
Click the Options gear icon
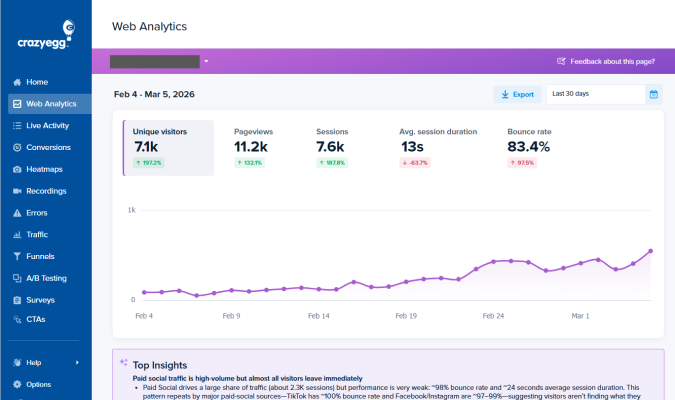[17, 384]
